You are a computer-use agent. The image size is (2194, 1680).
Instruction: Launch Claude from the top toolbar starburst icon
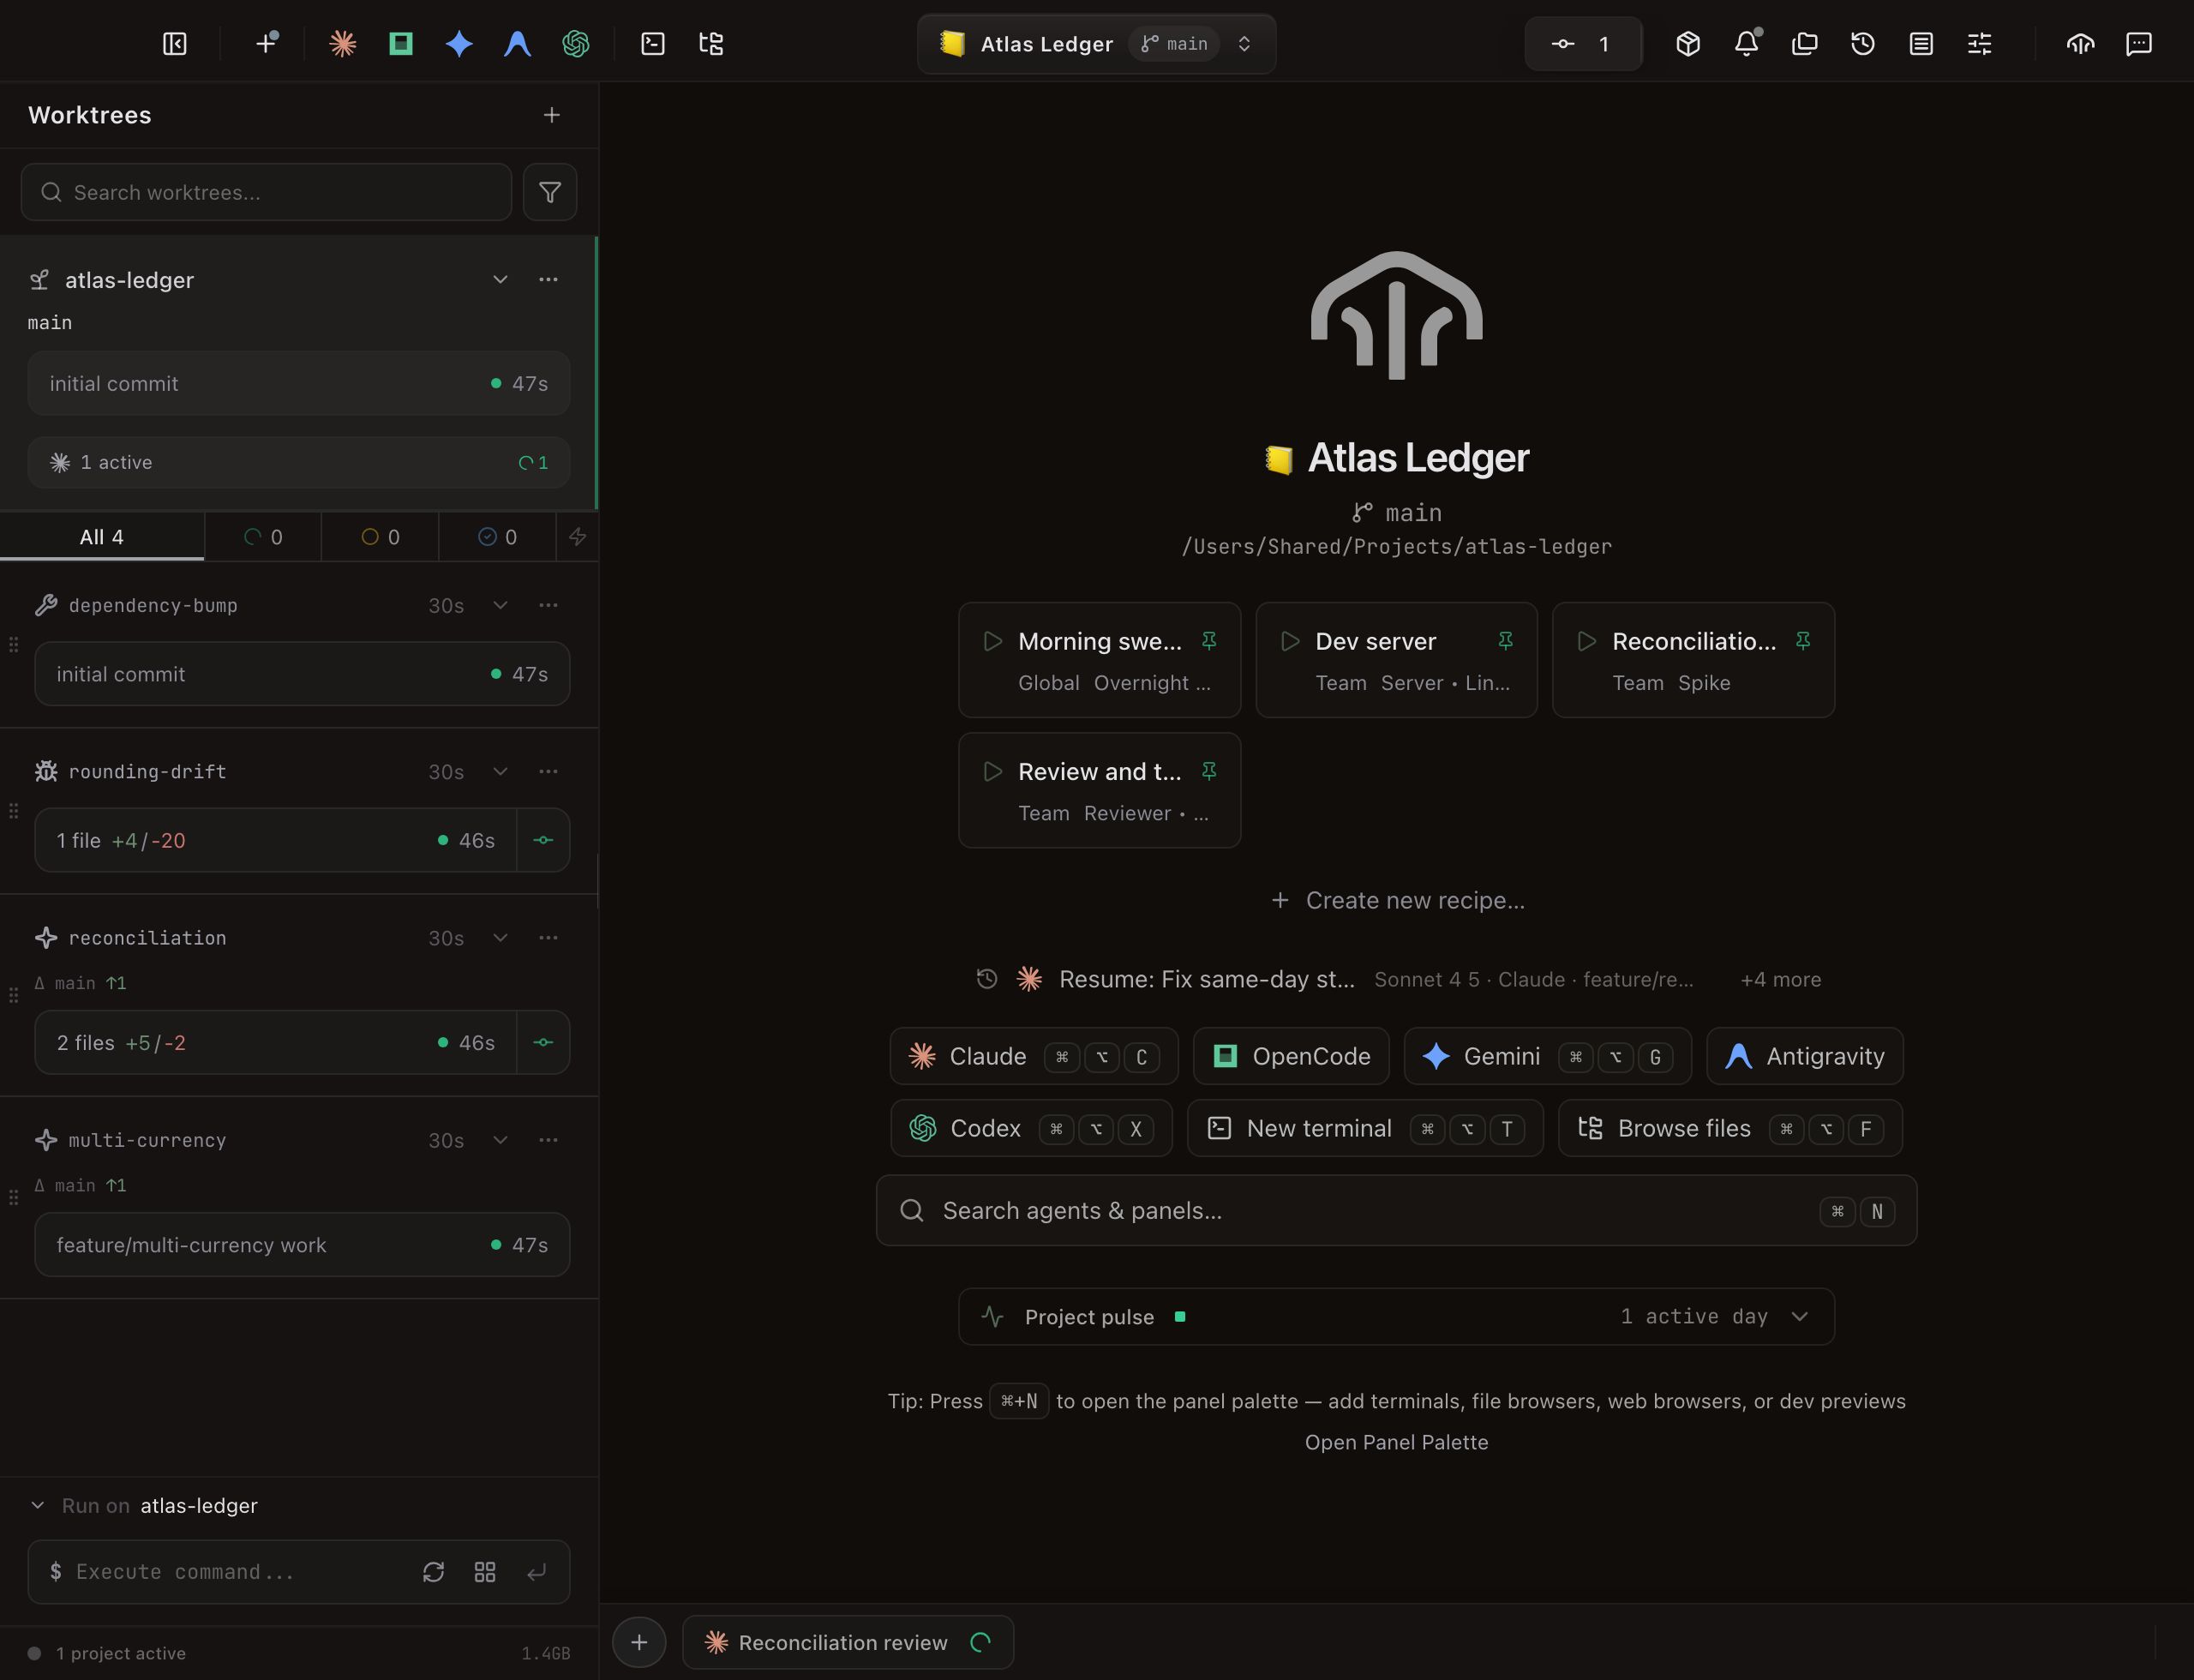[x=342, y=44]
